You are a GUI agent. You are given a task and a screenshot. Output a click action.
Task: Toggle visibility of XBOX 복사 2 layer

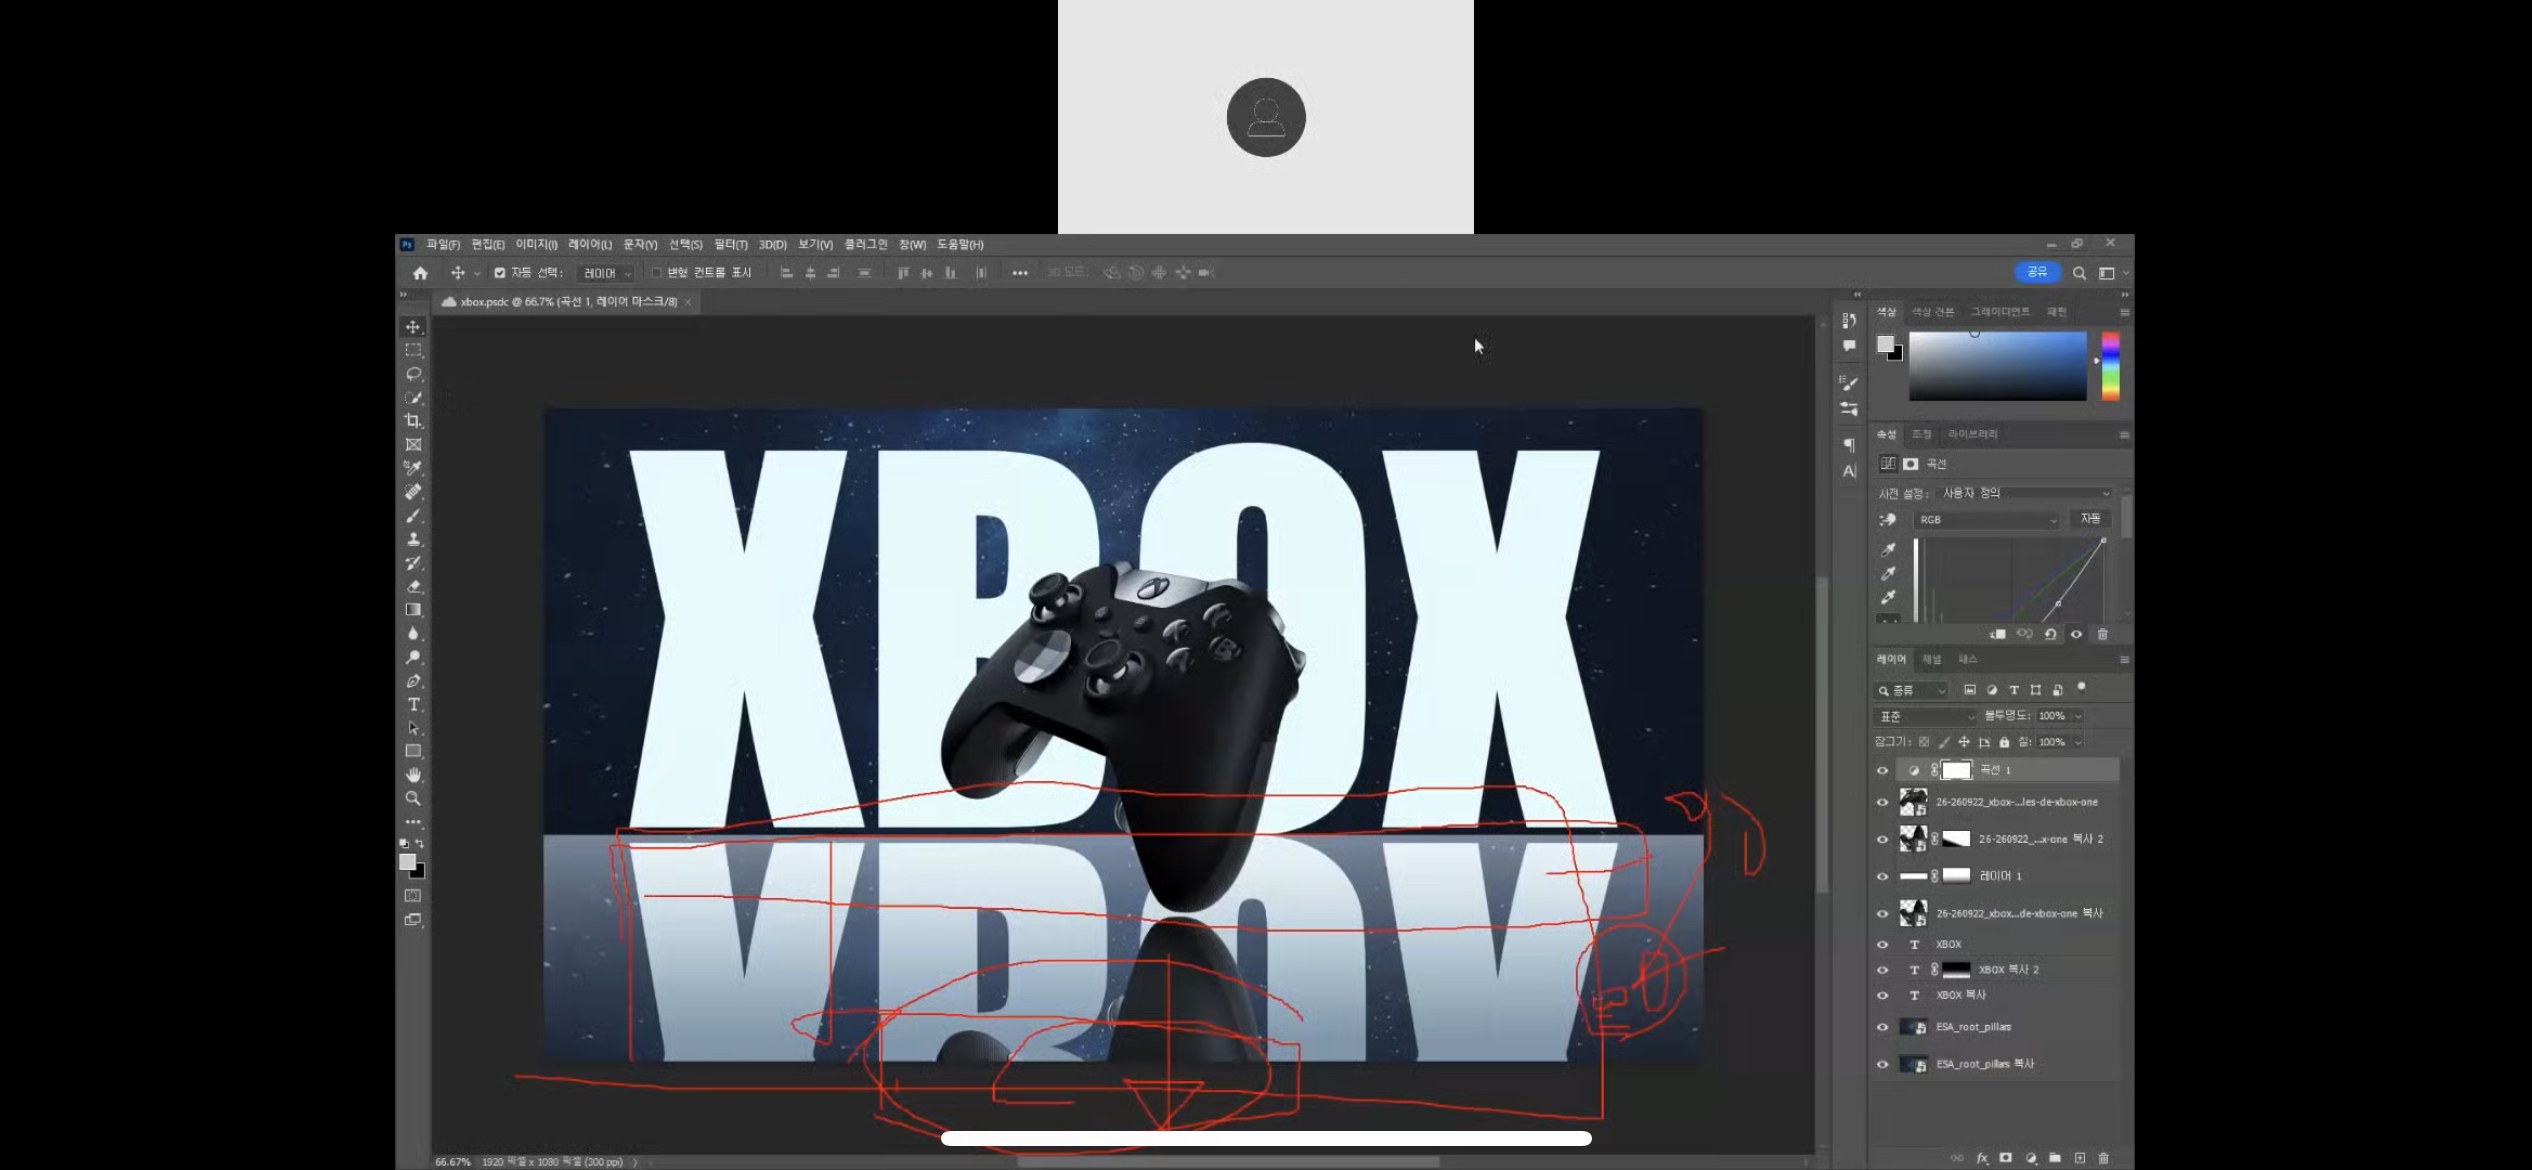[x=1882, y=970]
